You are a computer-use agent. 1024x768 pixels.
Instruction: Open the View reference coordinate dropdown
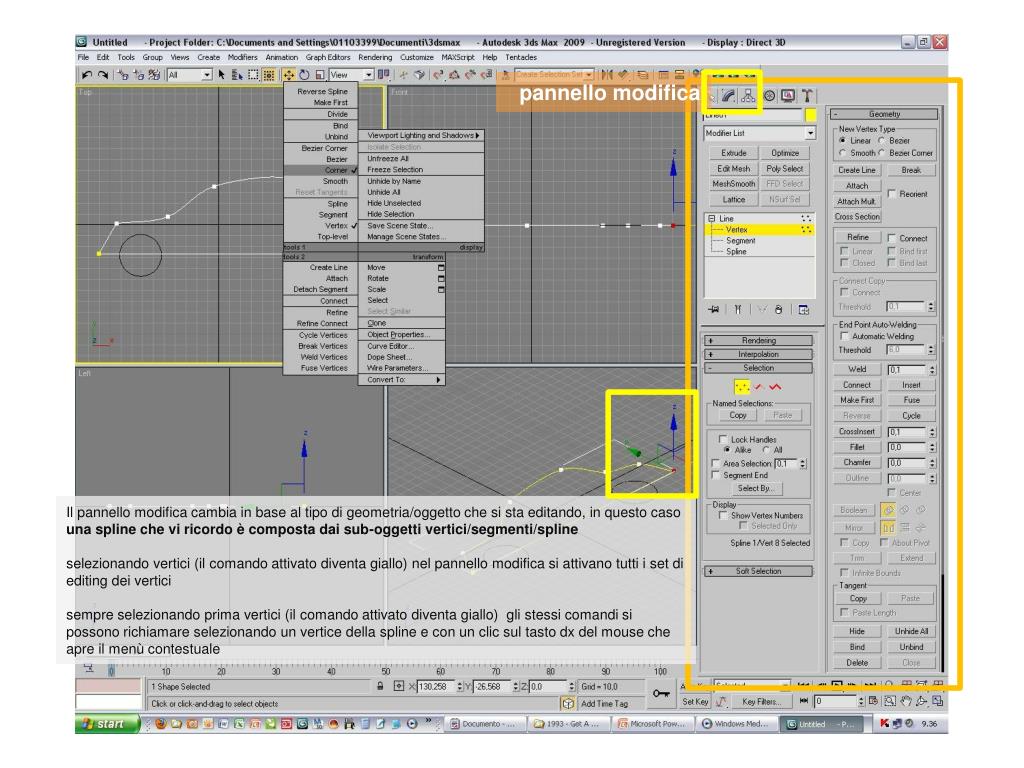pyautogui.click(x=351, y=75)
